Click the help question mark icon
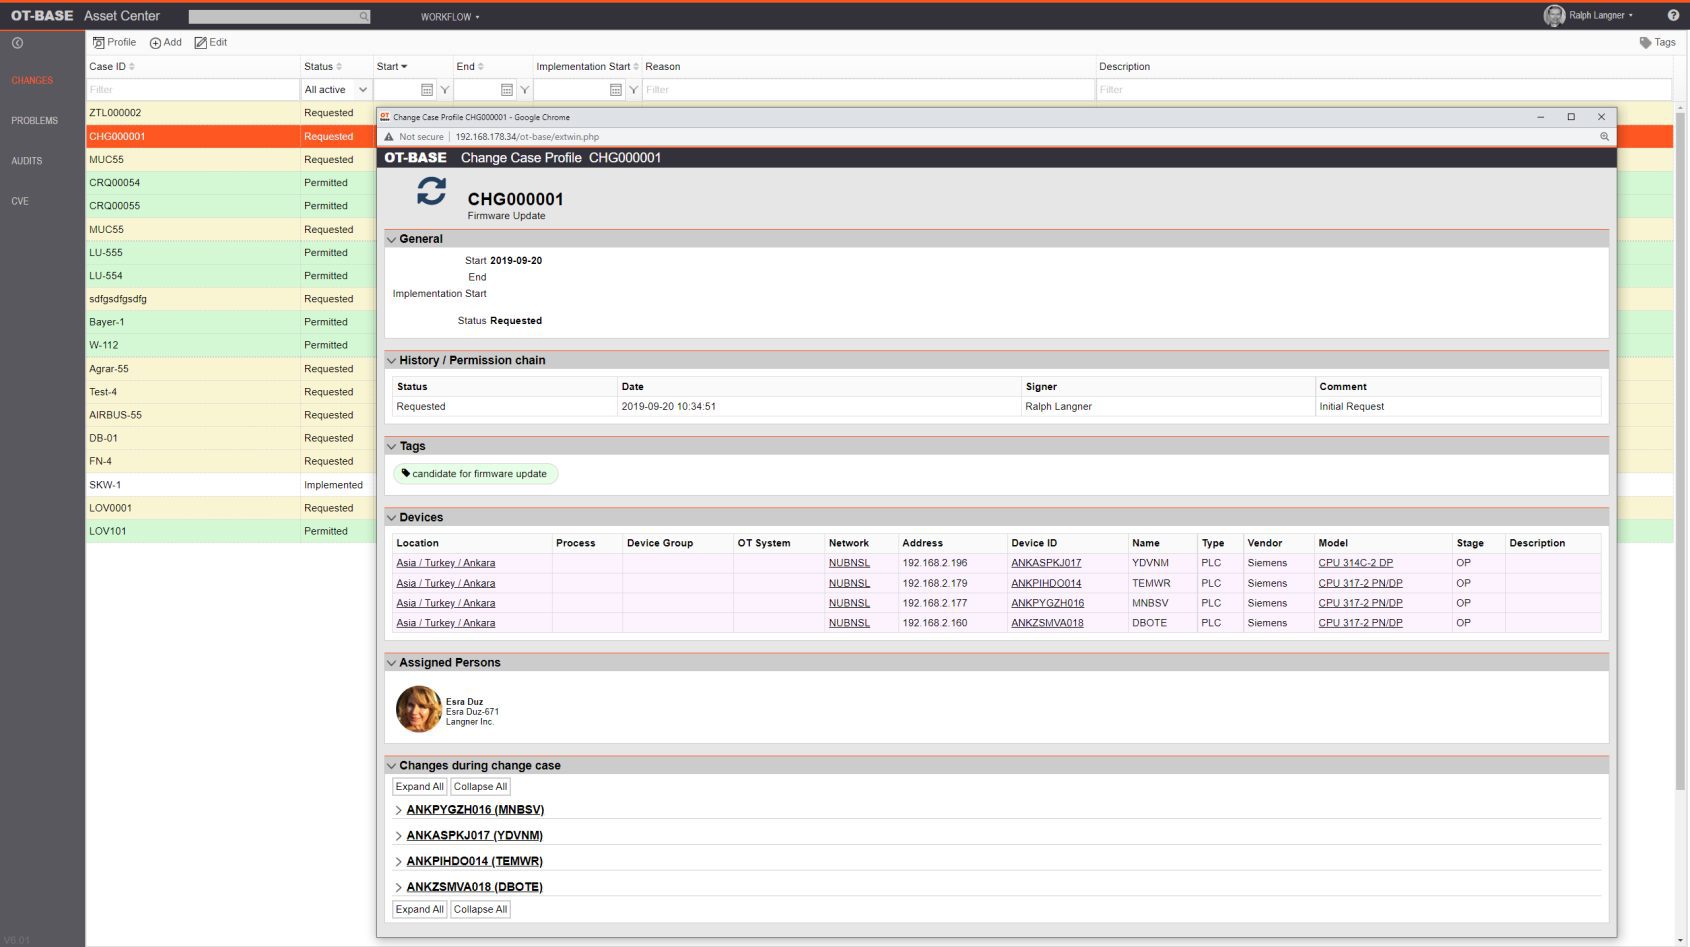Image resolution: width=1690 pixels, height=947 pixels. pyautogui.click(x=1673, y=16)
